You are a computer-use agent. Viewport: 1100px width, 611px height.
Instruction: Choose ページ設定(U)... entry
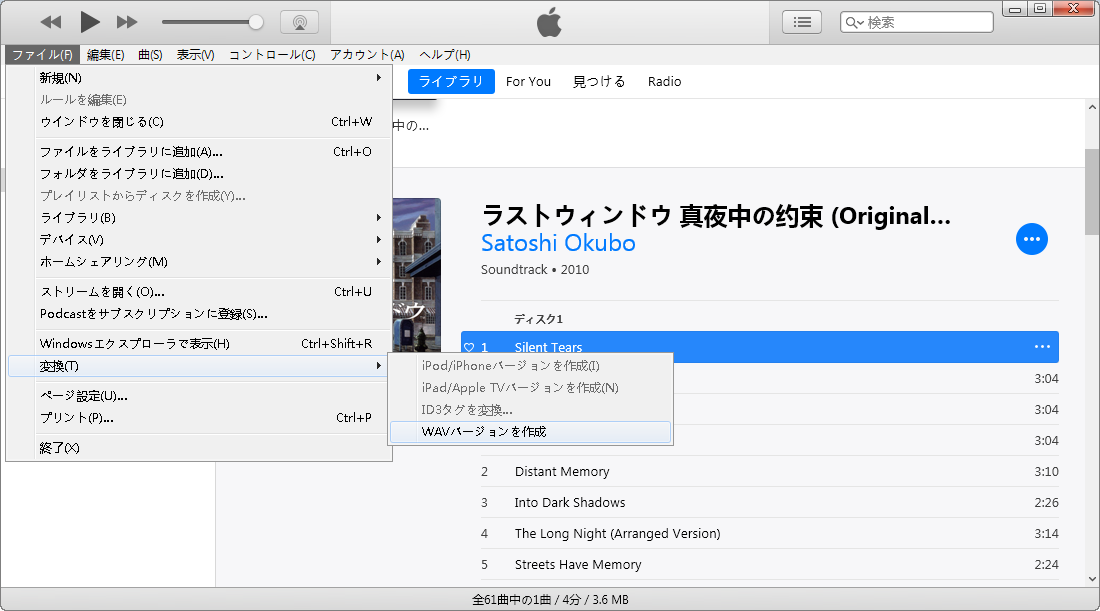(x=199, y=396)
